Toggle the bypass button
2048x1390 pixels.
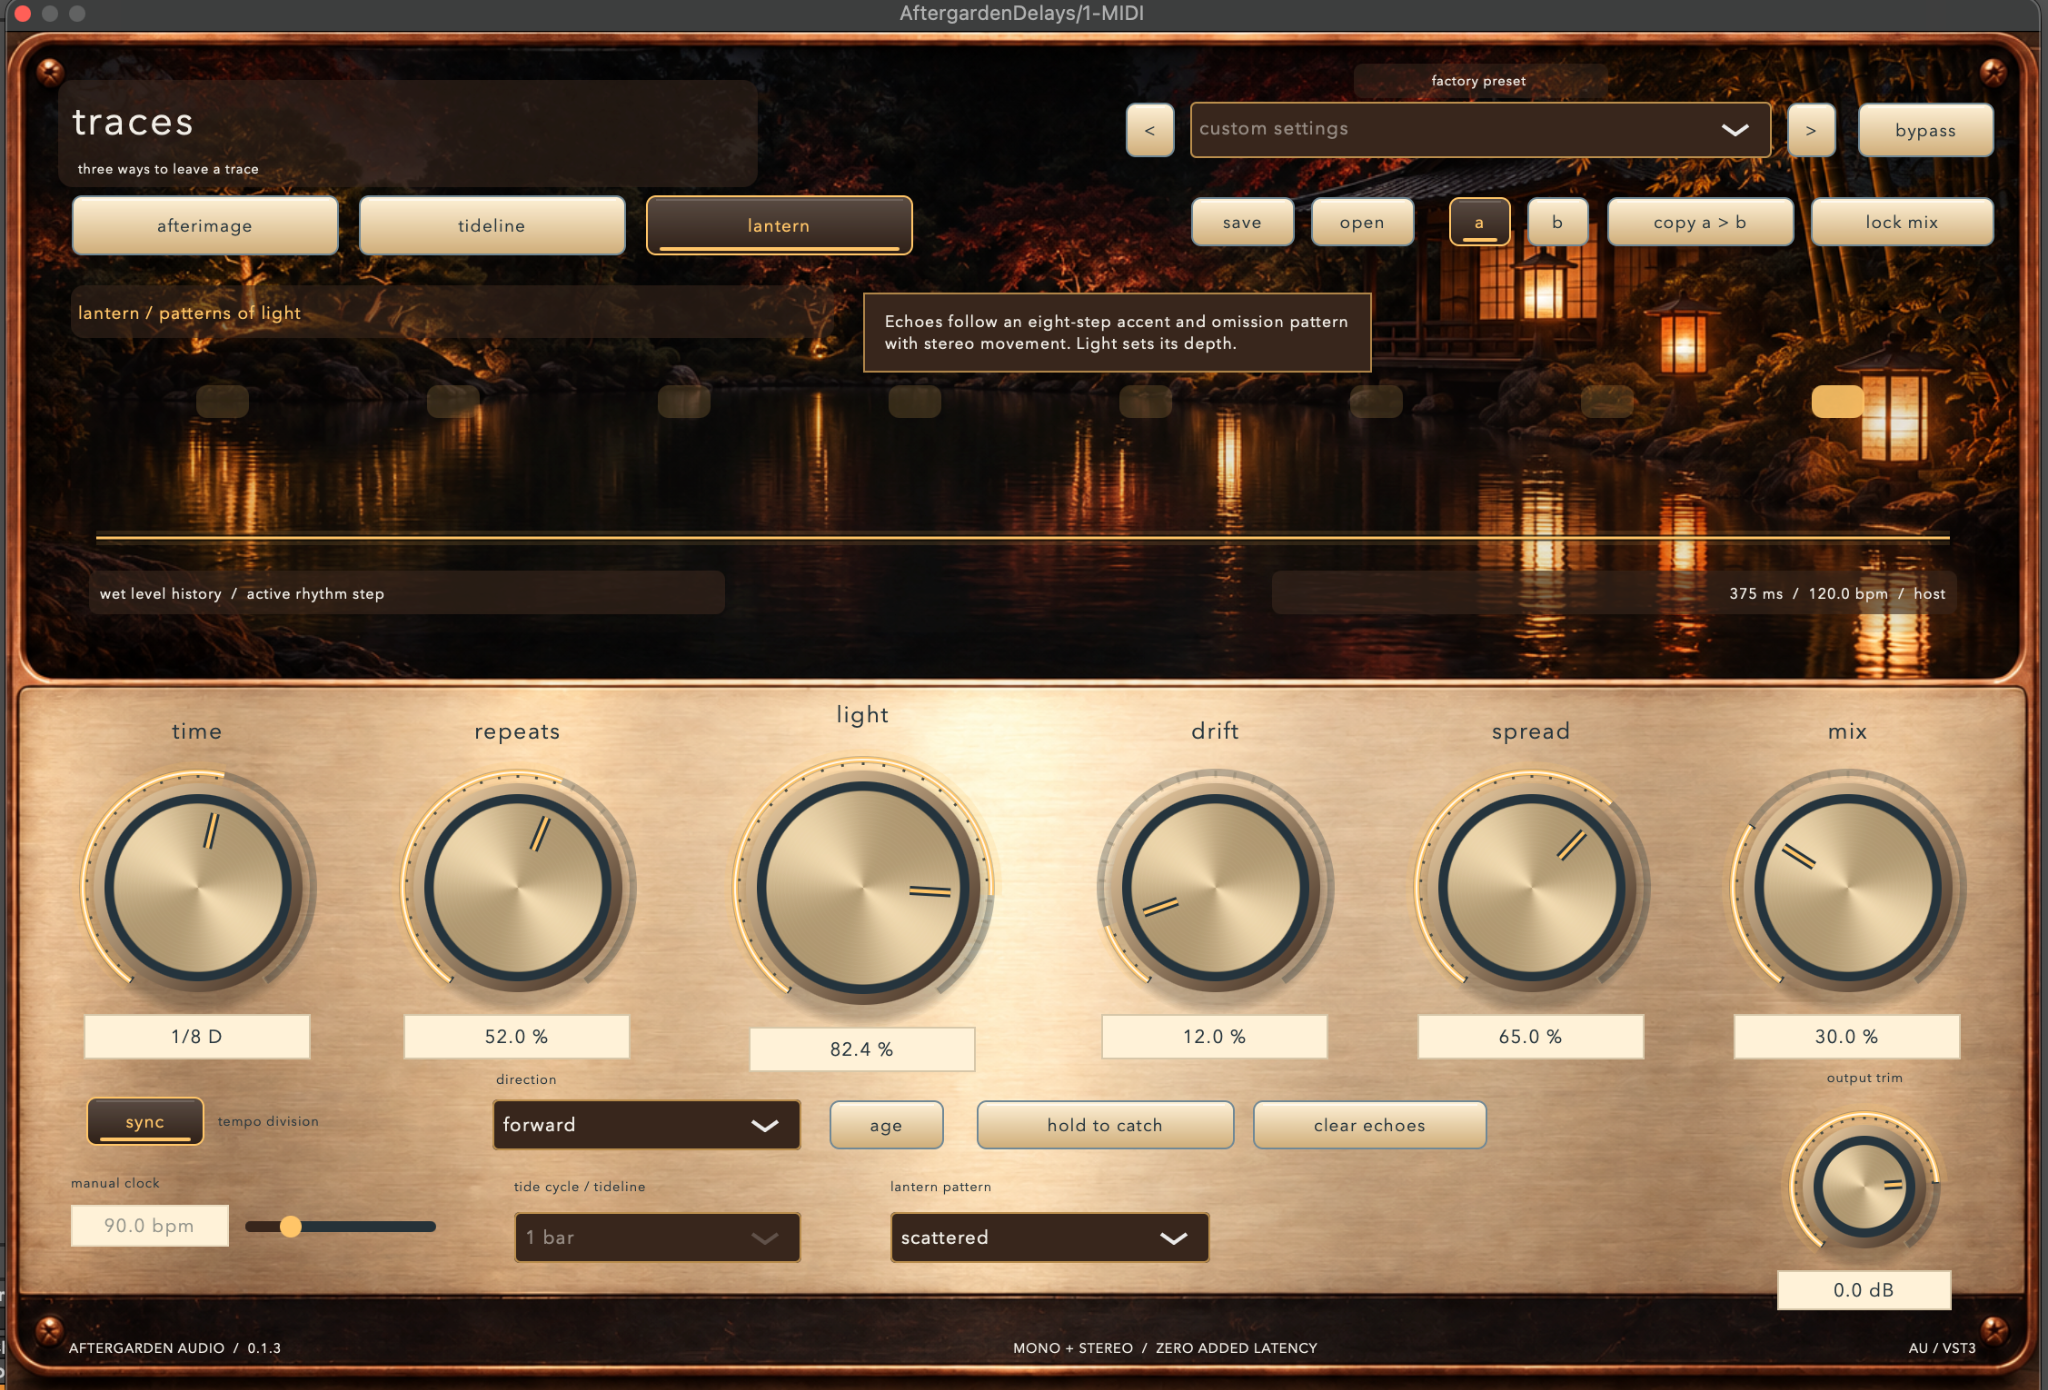click(1925, 130)
